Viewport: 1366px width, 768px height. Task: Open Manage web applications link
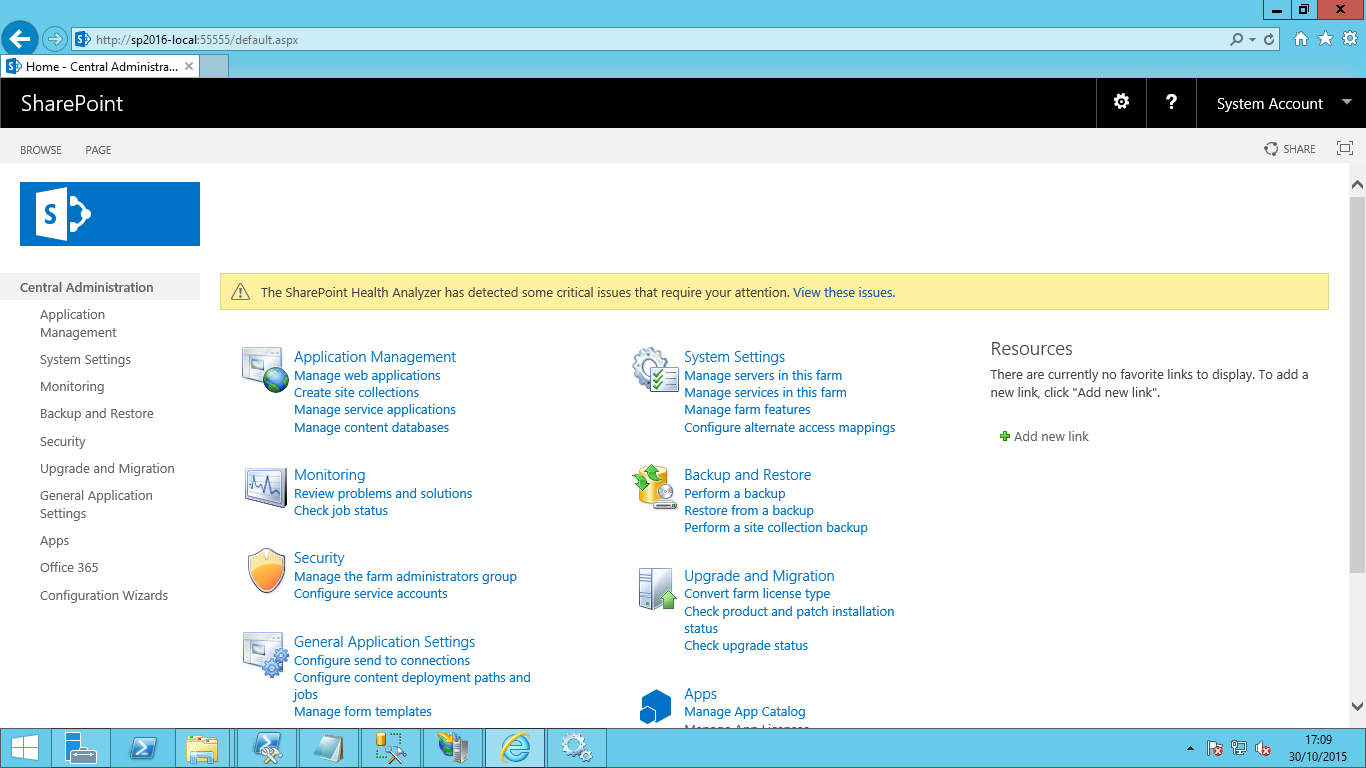tap(367, 376)
